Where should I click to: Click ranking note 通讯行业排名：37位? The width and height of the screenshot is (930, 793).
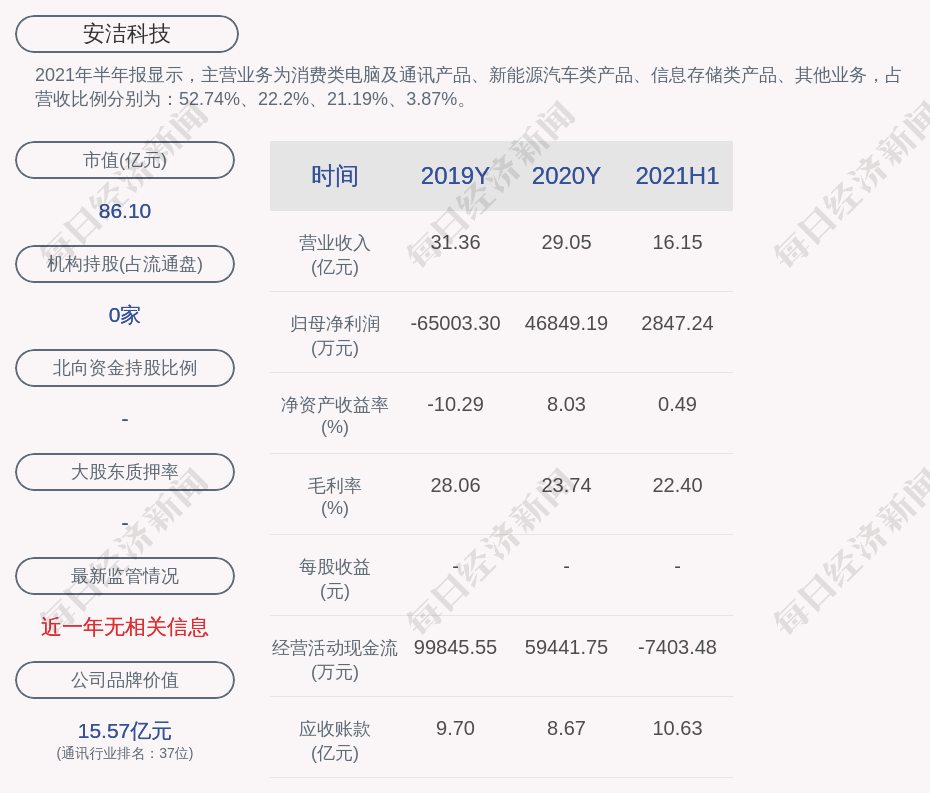[125, 753]
